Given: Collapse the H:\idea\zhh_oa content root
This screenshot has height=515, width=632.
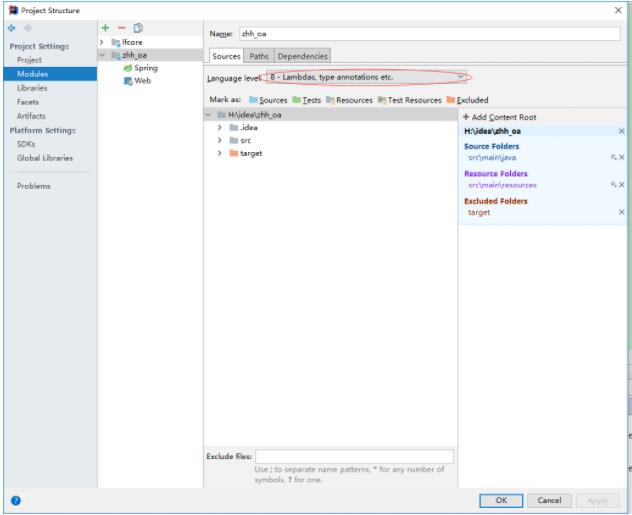Looking at the screenshot, I should click(x=209, y=115).
